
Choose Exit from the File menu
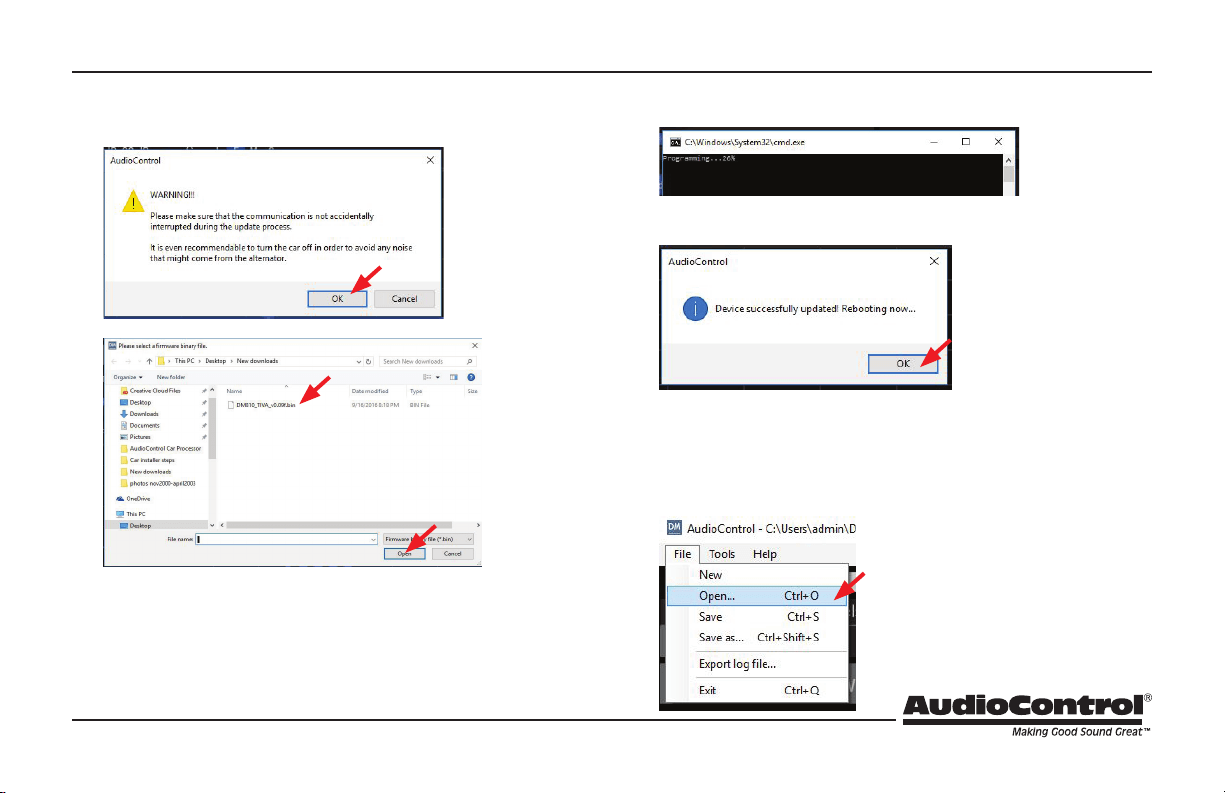(x=756, y=690)
